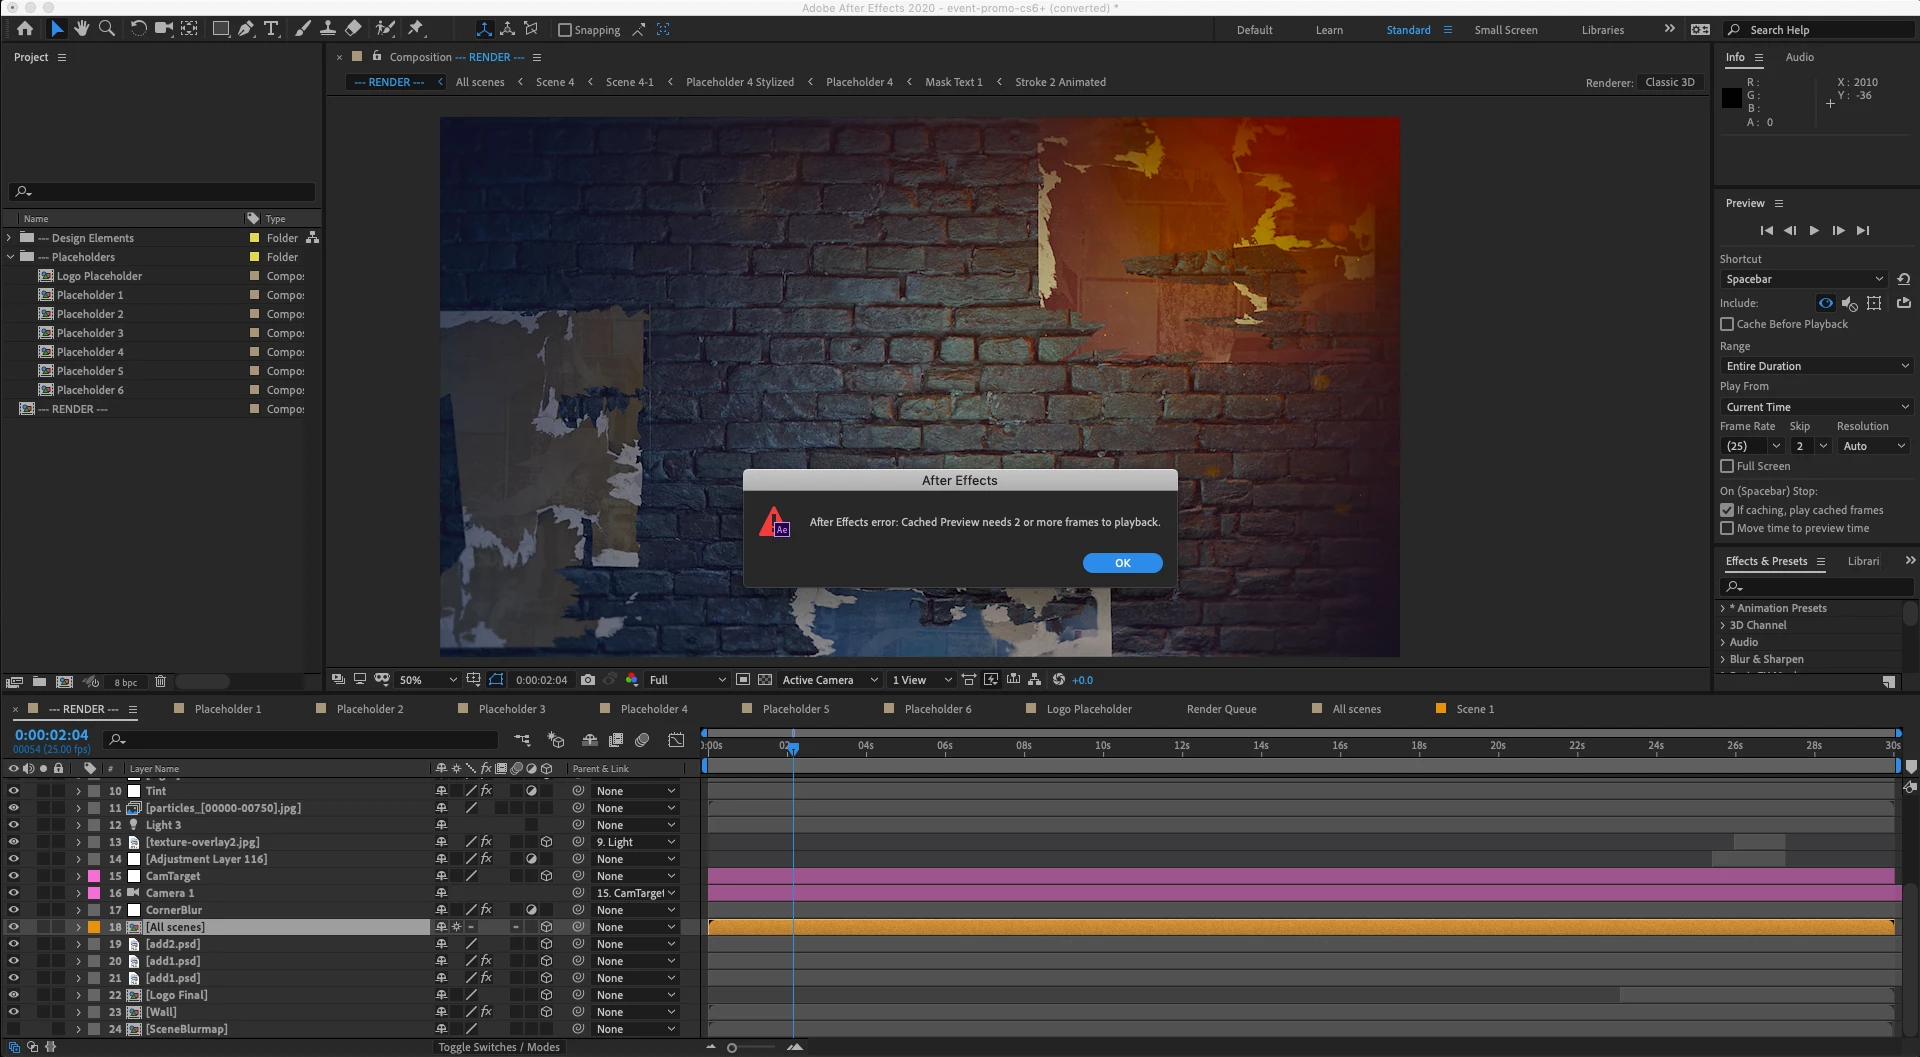The height and width of the screenshot is (1057, 1920).
Task: Enable Motion Blur for the timeline
Action: (642, 740)
